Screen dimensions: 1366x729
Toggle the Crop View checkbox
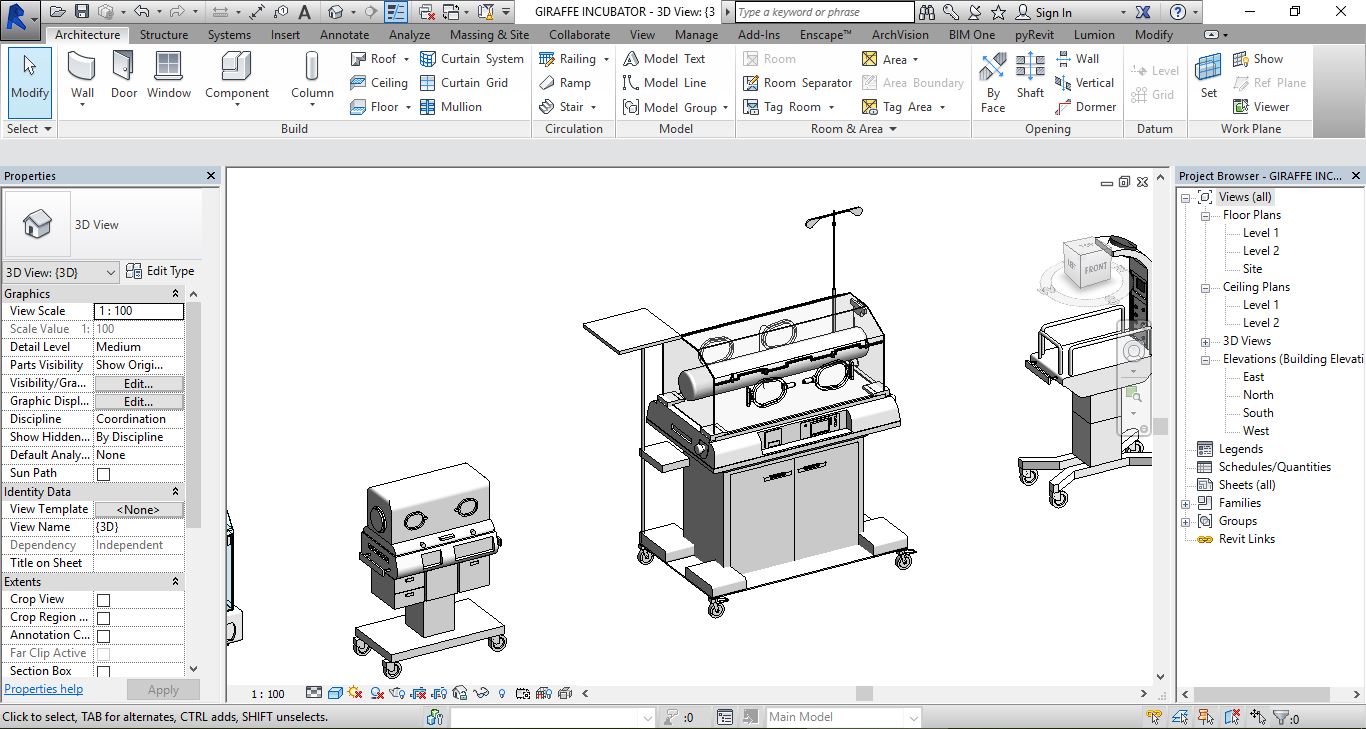[103, 600]
